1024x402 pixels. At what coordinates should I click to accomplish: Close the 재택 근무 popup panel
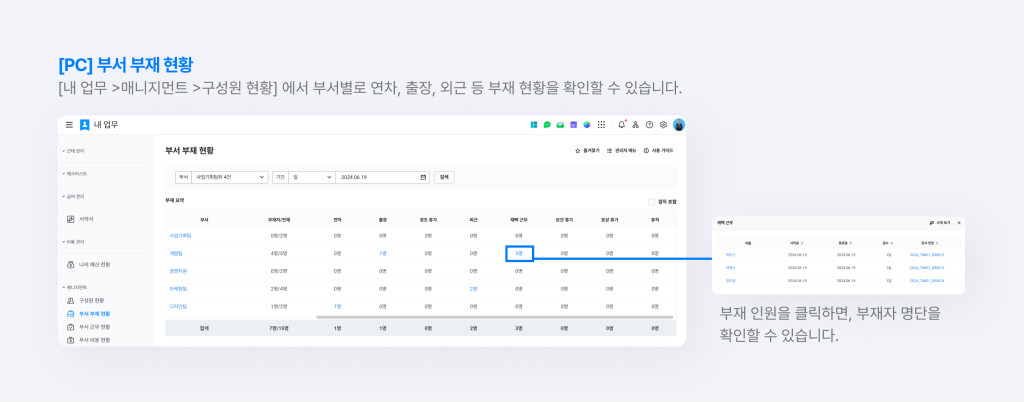pyautogui.click(x=959, y=223)
